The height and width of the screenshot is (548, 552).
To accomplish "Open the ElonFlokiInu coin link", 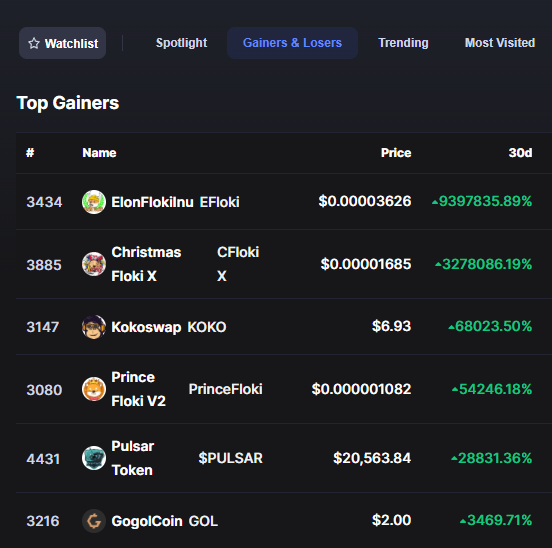I will click(x=152, y=202).
